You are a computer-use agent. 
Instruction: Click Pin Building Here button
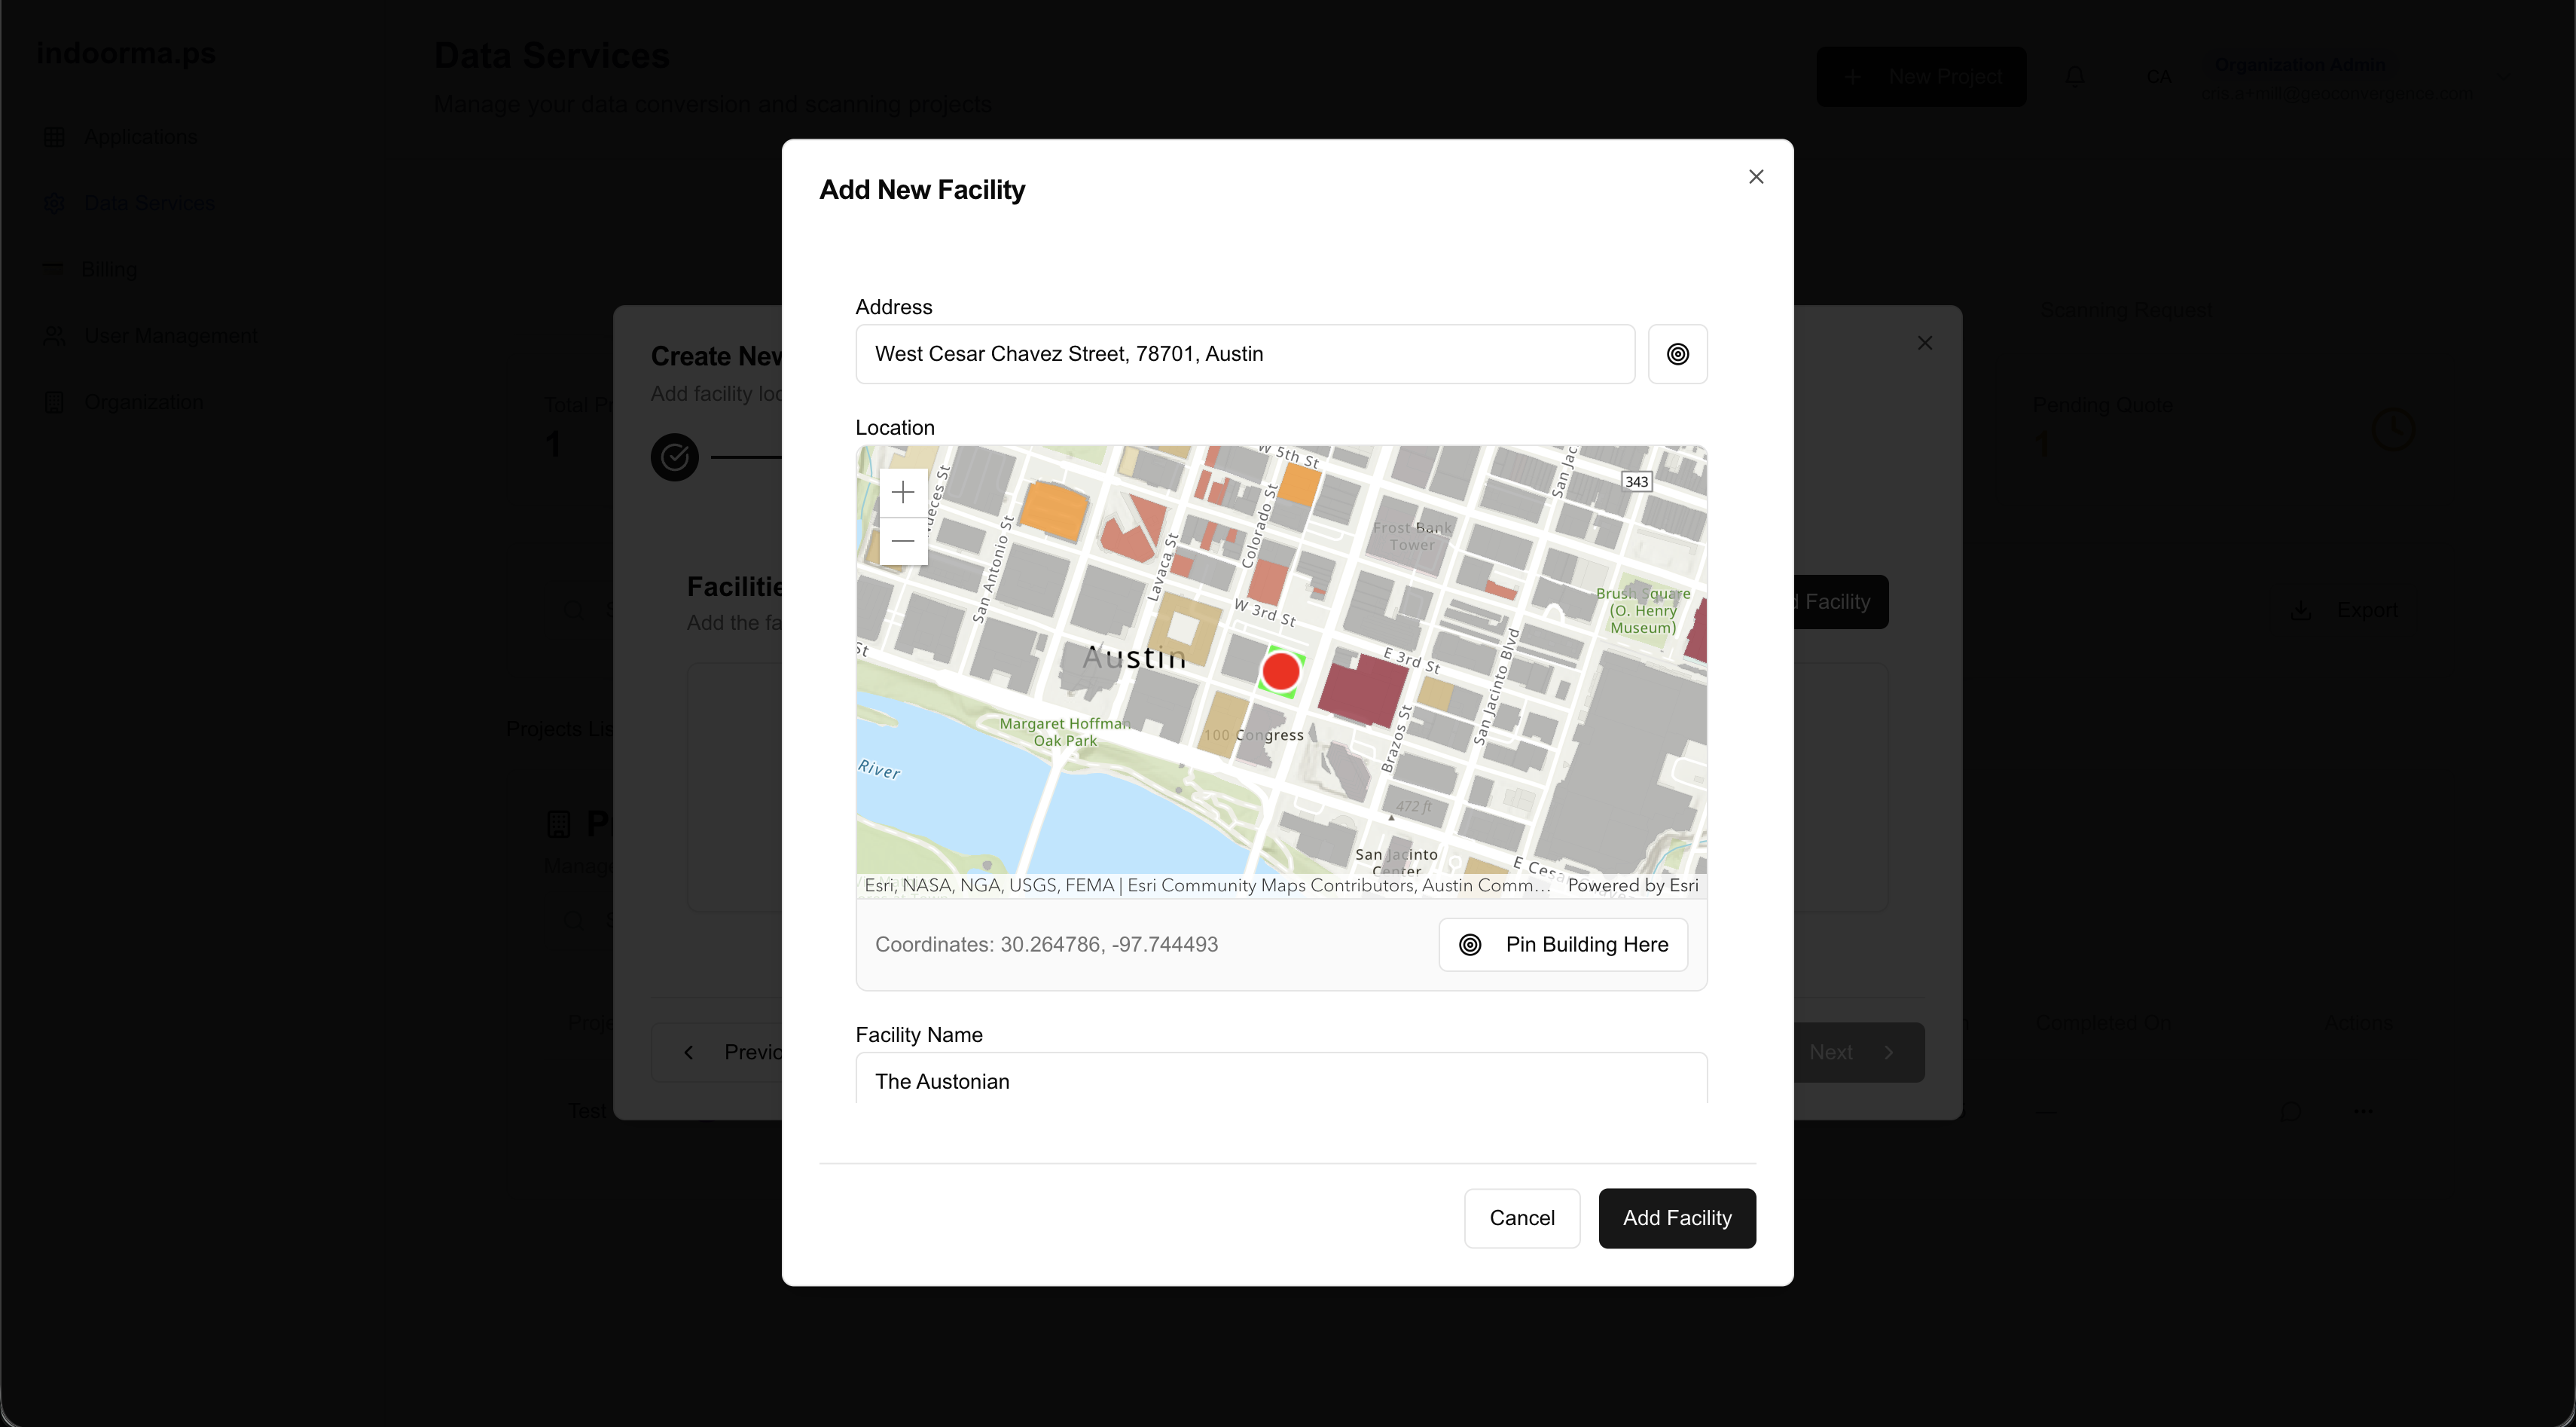[x=1563, y=944]
